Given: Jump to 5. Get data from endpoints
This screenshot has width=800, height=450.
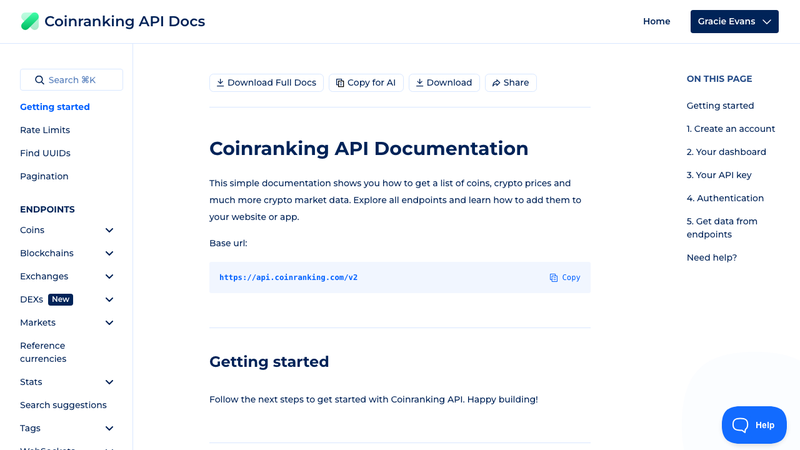Looking at the screenshot, I should 722,228.
